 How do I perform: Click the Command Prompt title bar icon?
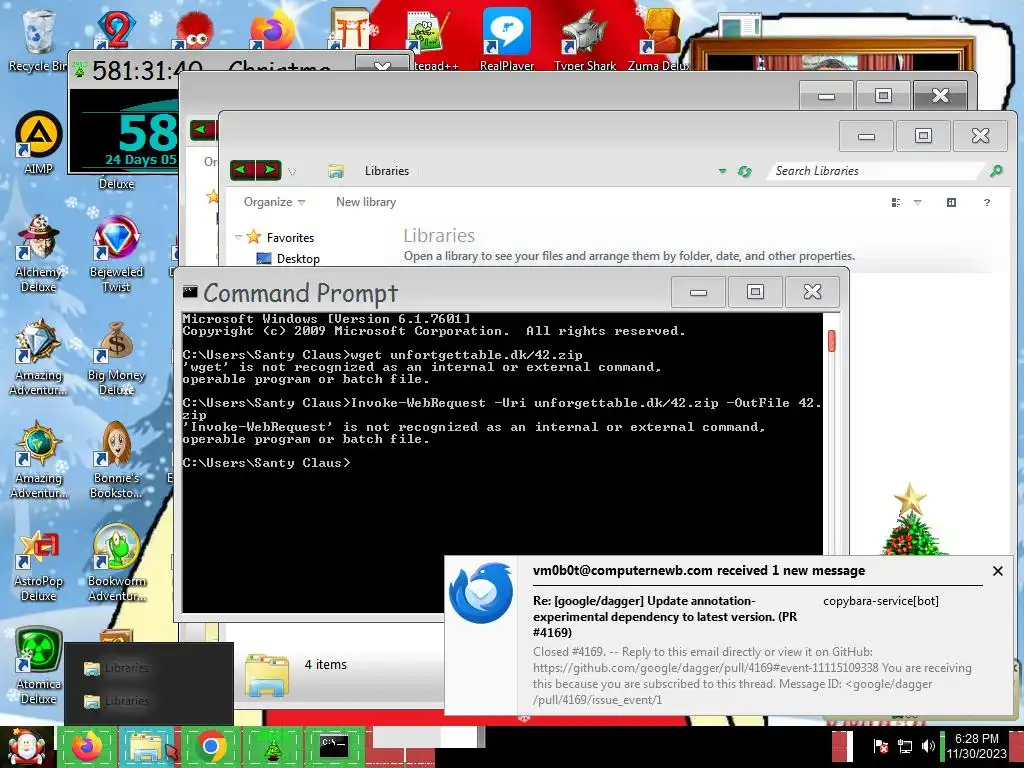coord(190,292)
